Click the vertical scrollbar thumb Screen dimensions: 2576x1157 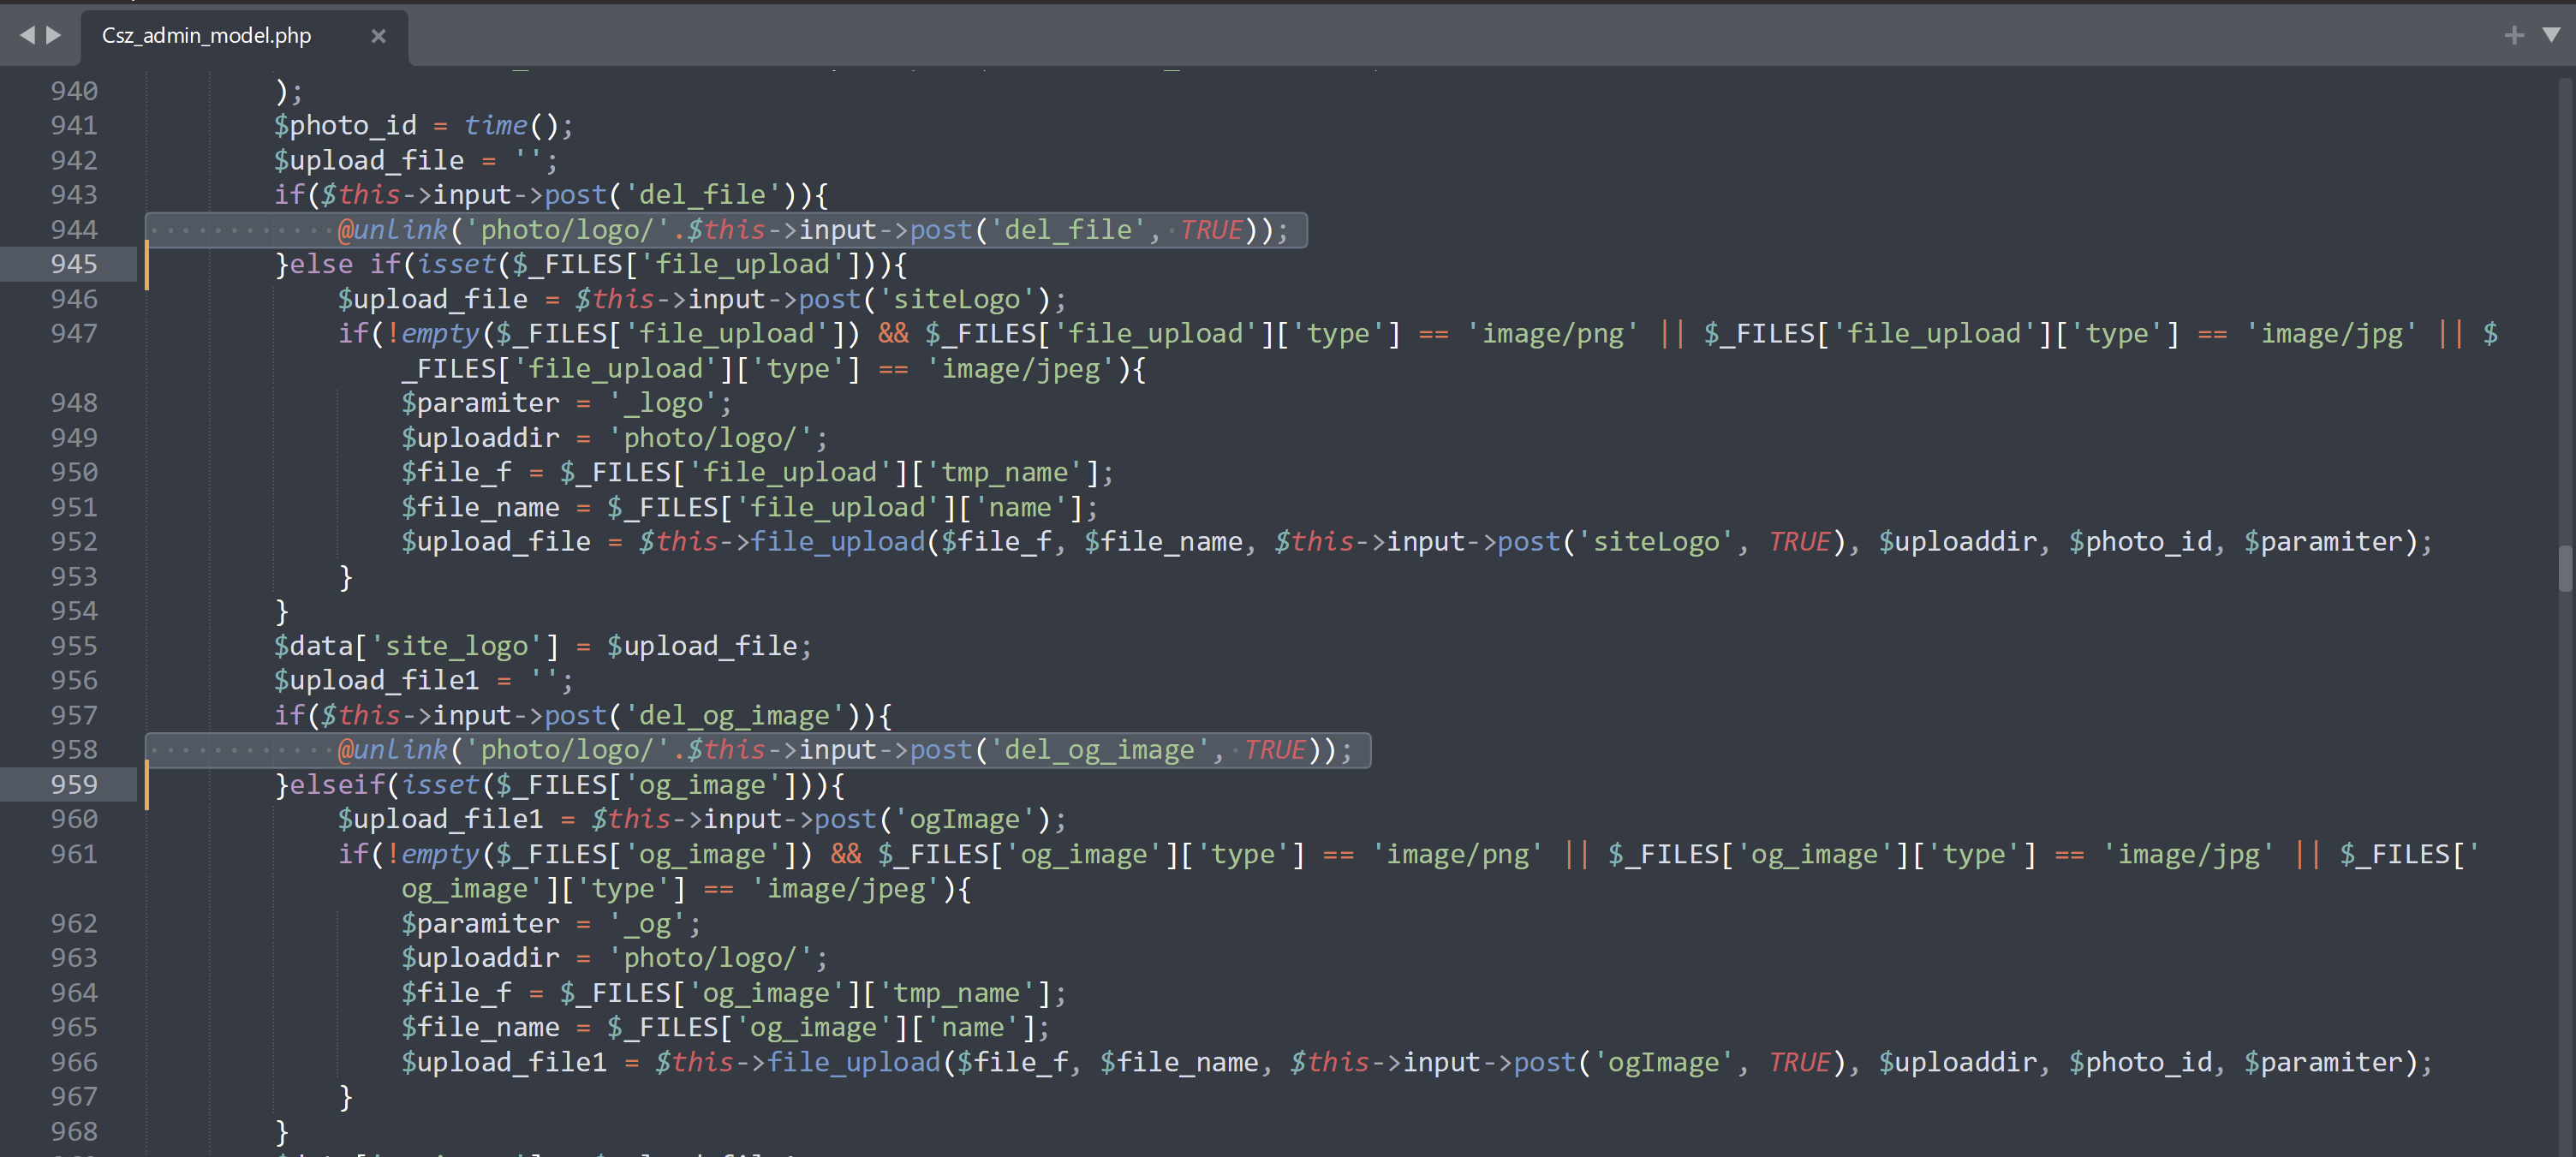click(x=2565, y=568)
